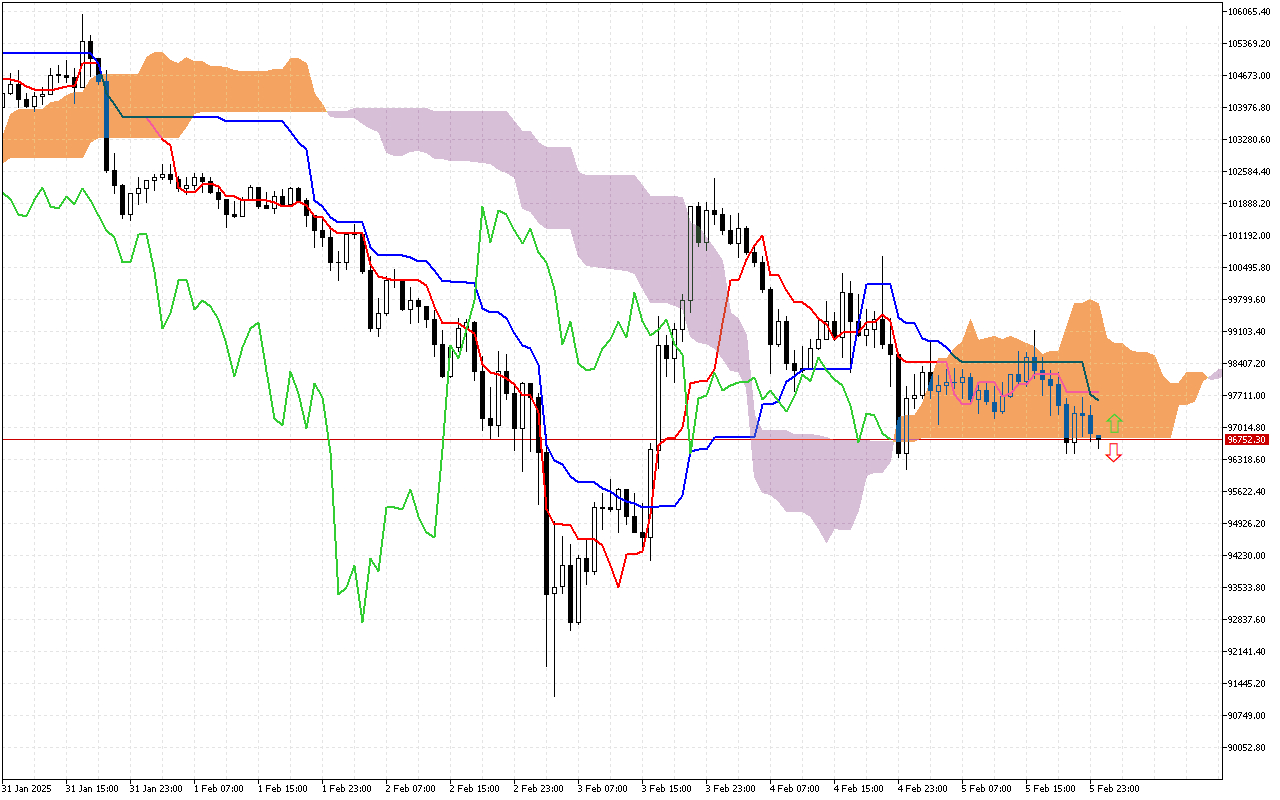
Task: Pick the 97014.80 value on price scale
Action: (x=1248, y=428)
